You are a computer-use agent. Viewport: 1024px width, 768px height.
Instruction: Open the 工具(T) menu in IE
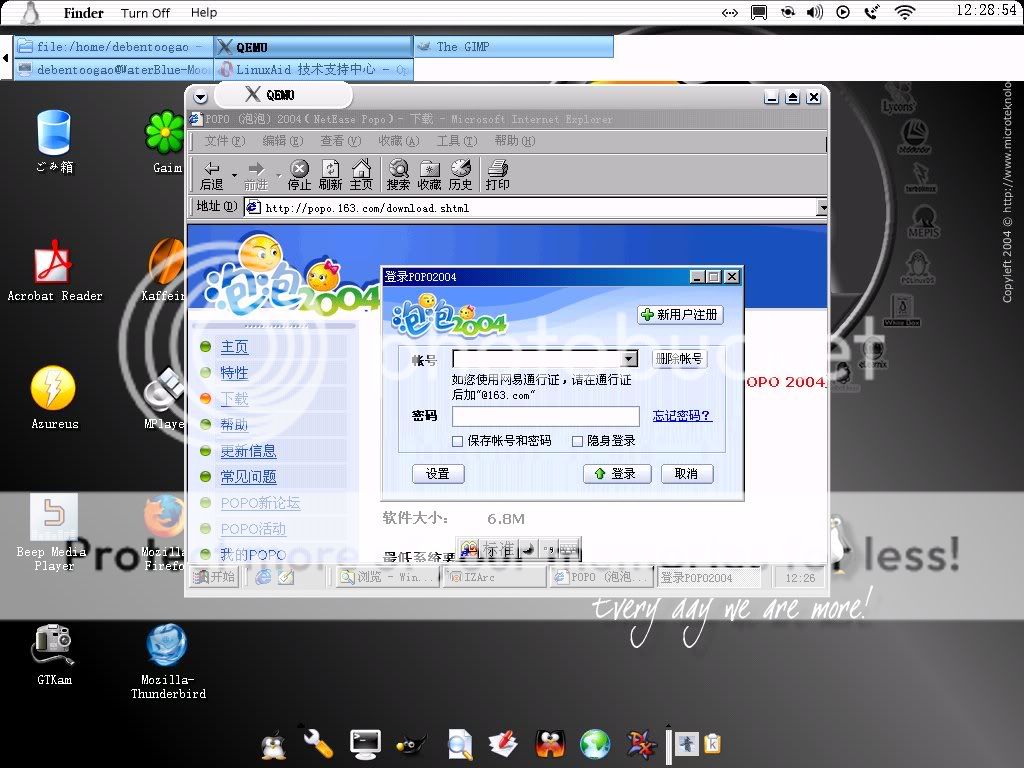[x=457, y=141]
